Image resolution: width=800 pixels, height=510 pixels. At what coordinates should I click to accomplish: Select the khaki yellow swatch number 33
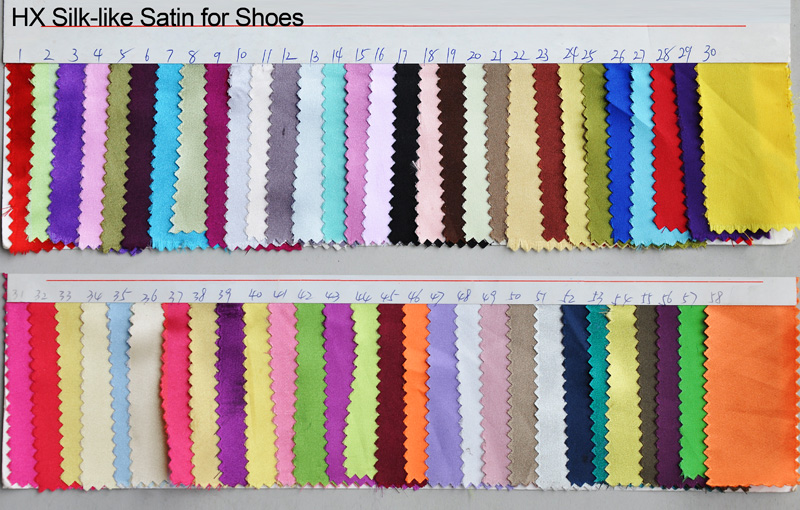pyautogui.click(x=69, y=394)
